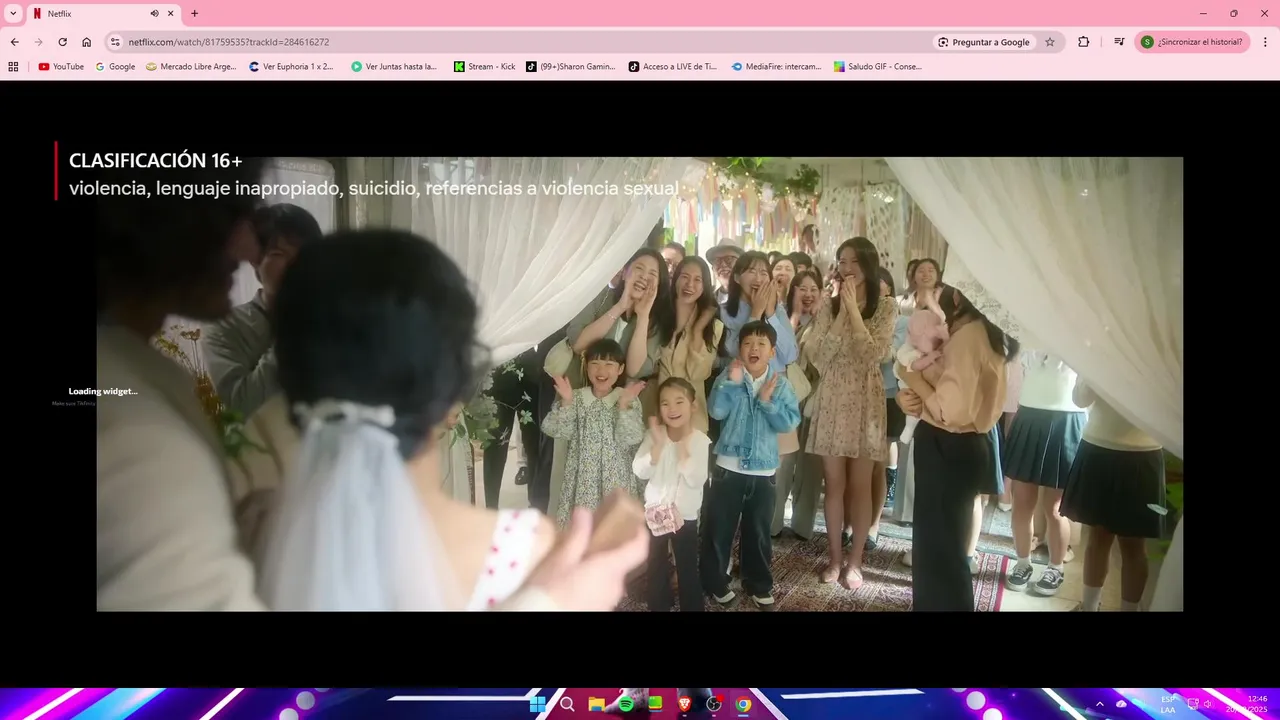1280x720 pixels.
Task: Close the Netflix tab
Action: tap(171, 14)
